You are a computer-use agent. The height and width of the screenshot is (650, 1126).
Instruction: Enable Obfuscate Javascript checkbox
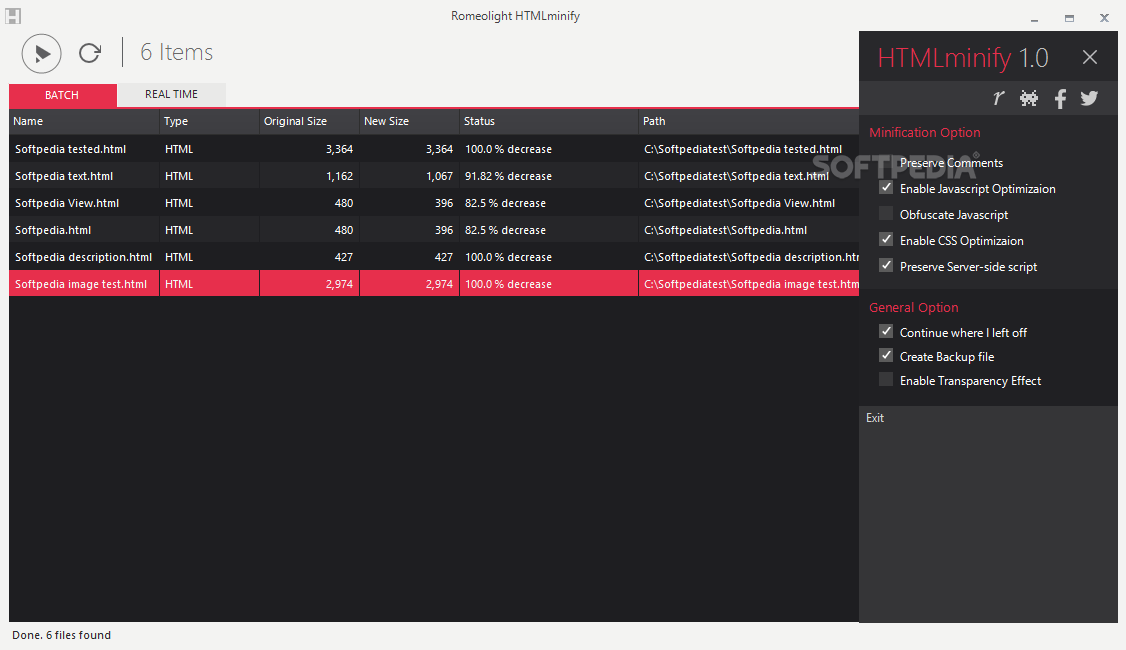click(x=886, y=214)
